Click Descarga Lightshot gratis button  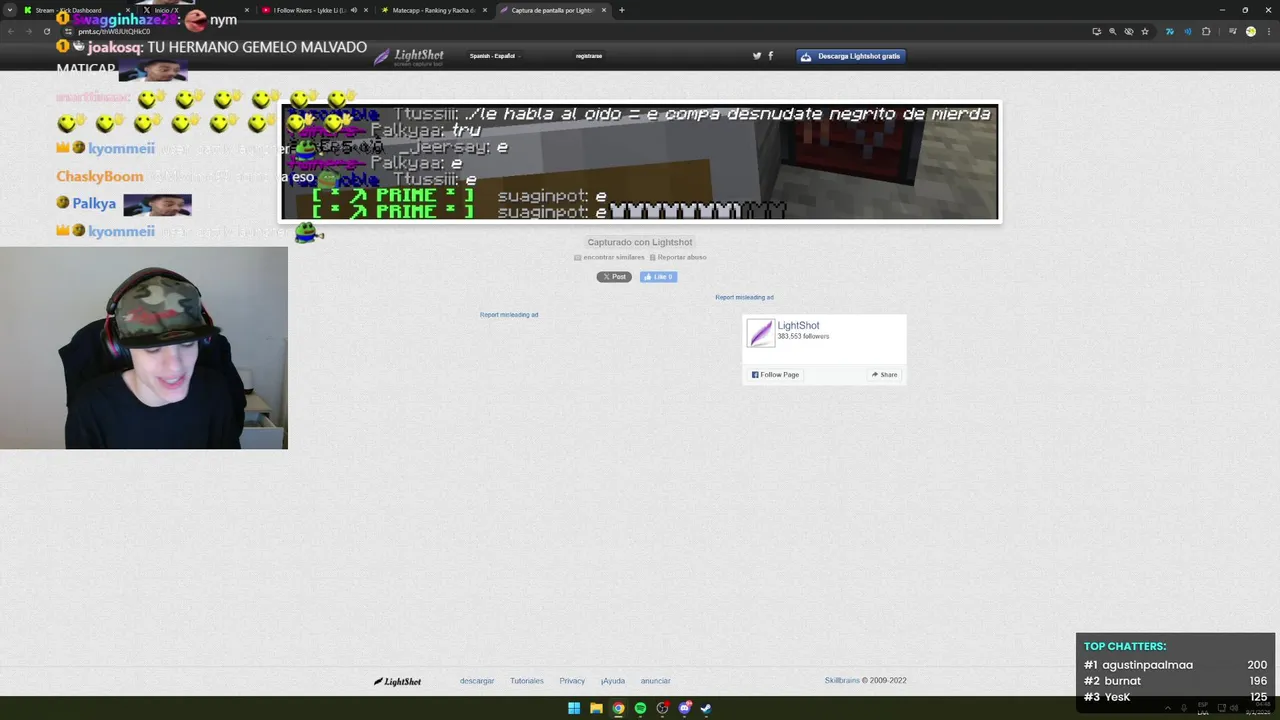pyautogui.click(x=851, y=56)
